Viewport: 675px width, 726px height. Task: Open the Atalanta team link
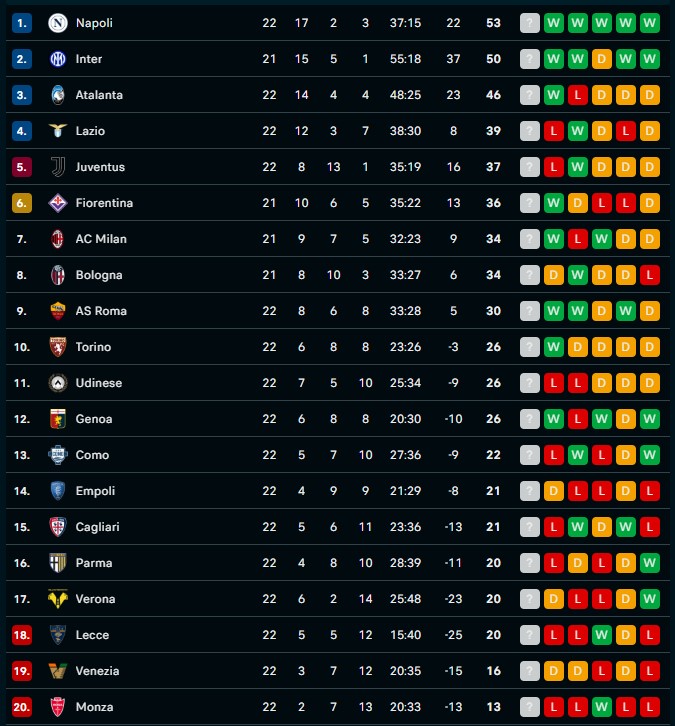point(99,95)
